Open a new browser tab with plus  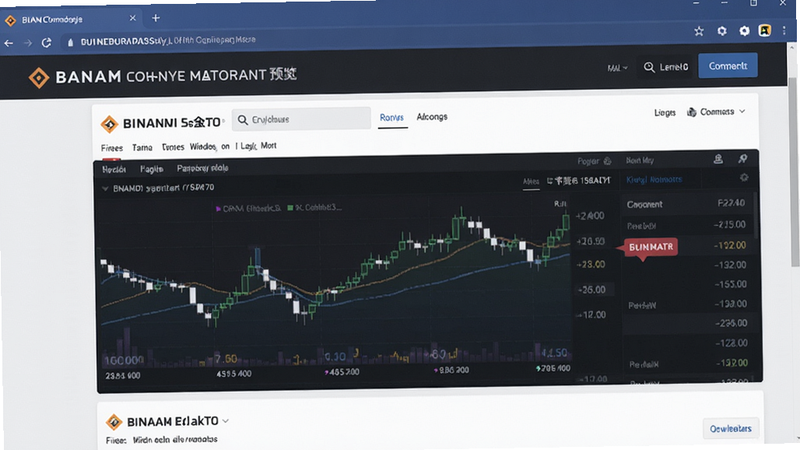(156, 18)
